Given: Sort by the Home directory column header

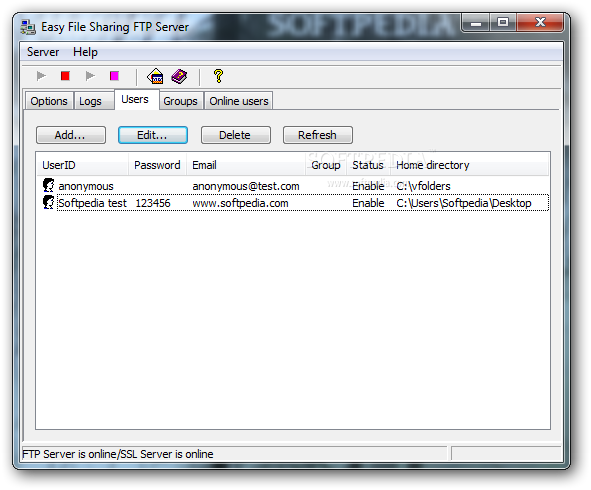Looking at the screenshot, I should [x=470, y=165].
